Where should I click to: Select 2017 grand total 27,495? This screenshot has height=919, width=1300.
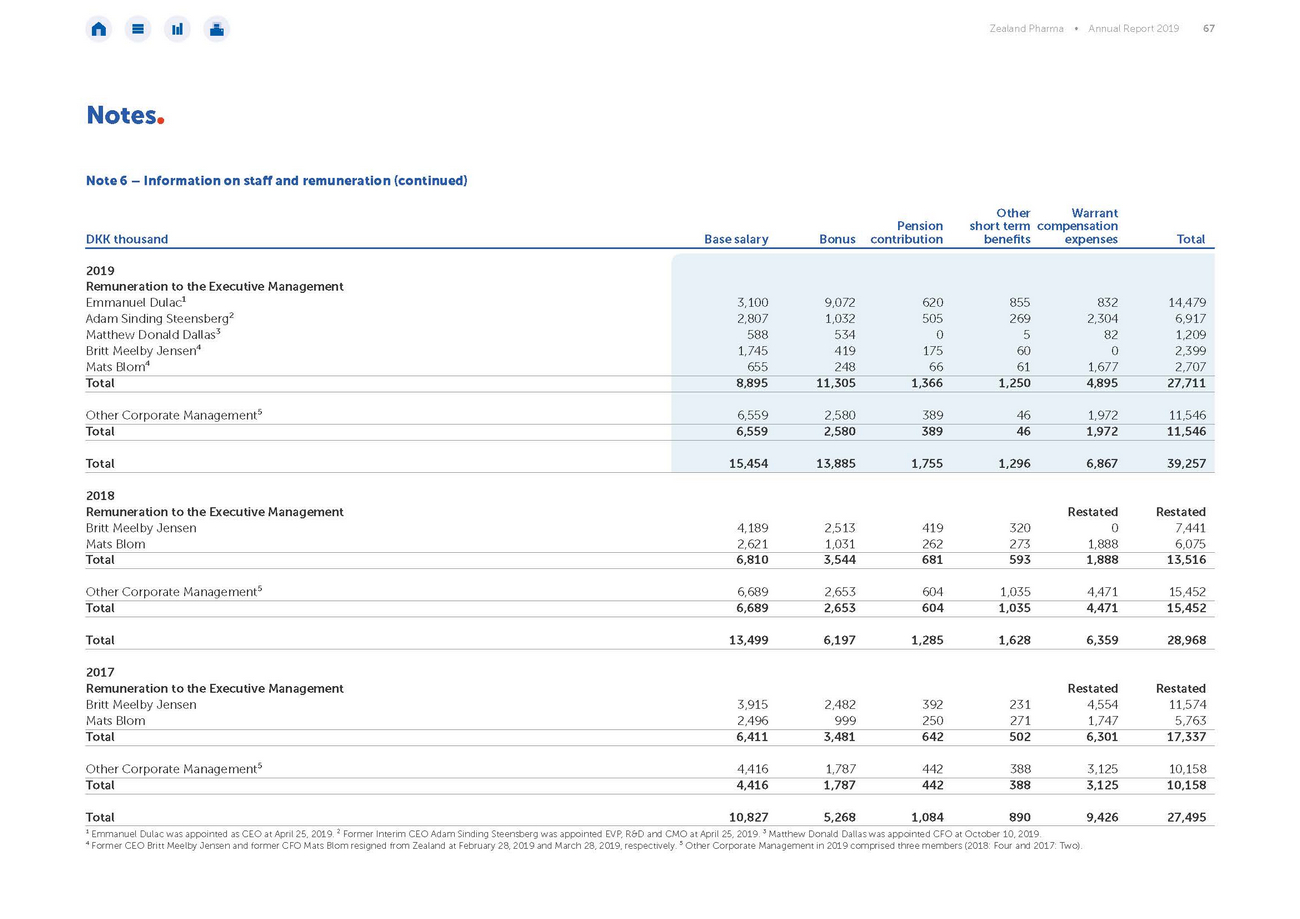click(x=1187, y=818)
